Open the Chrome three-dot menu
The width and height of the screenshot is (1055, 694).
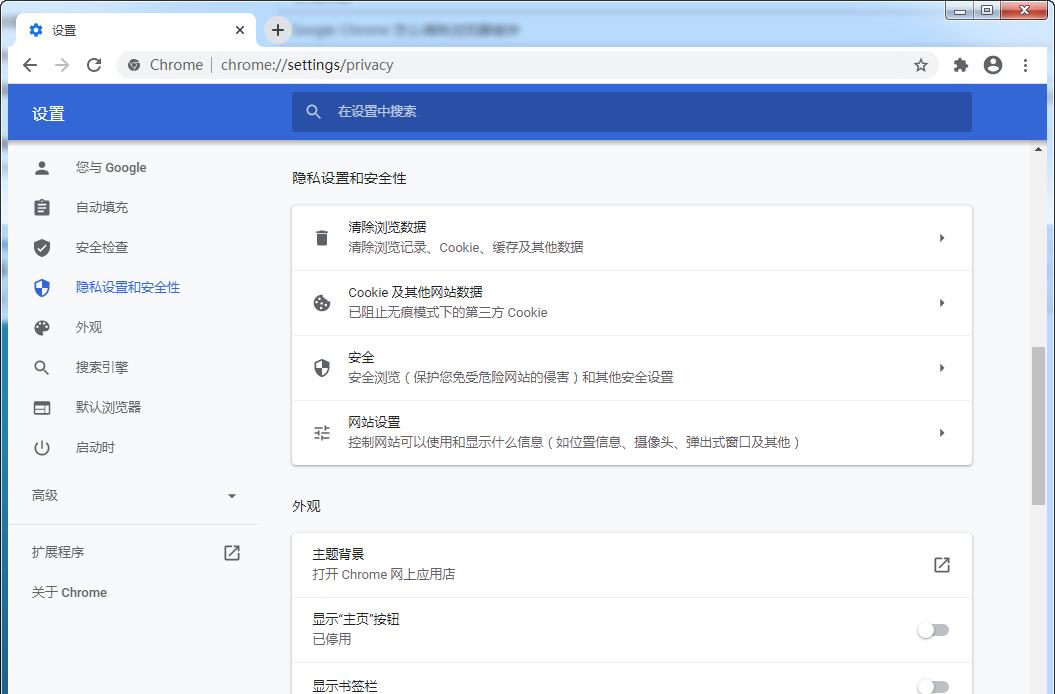1025,65
